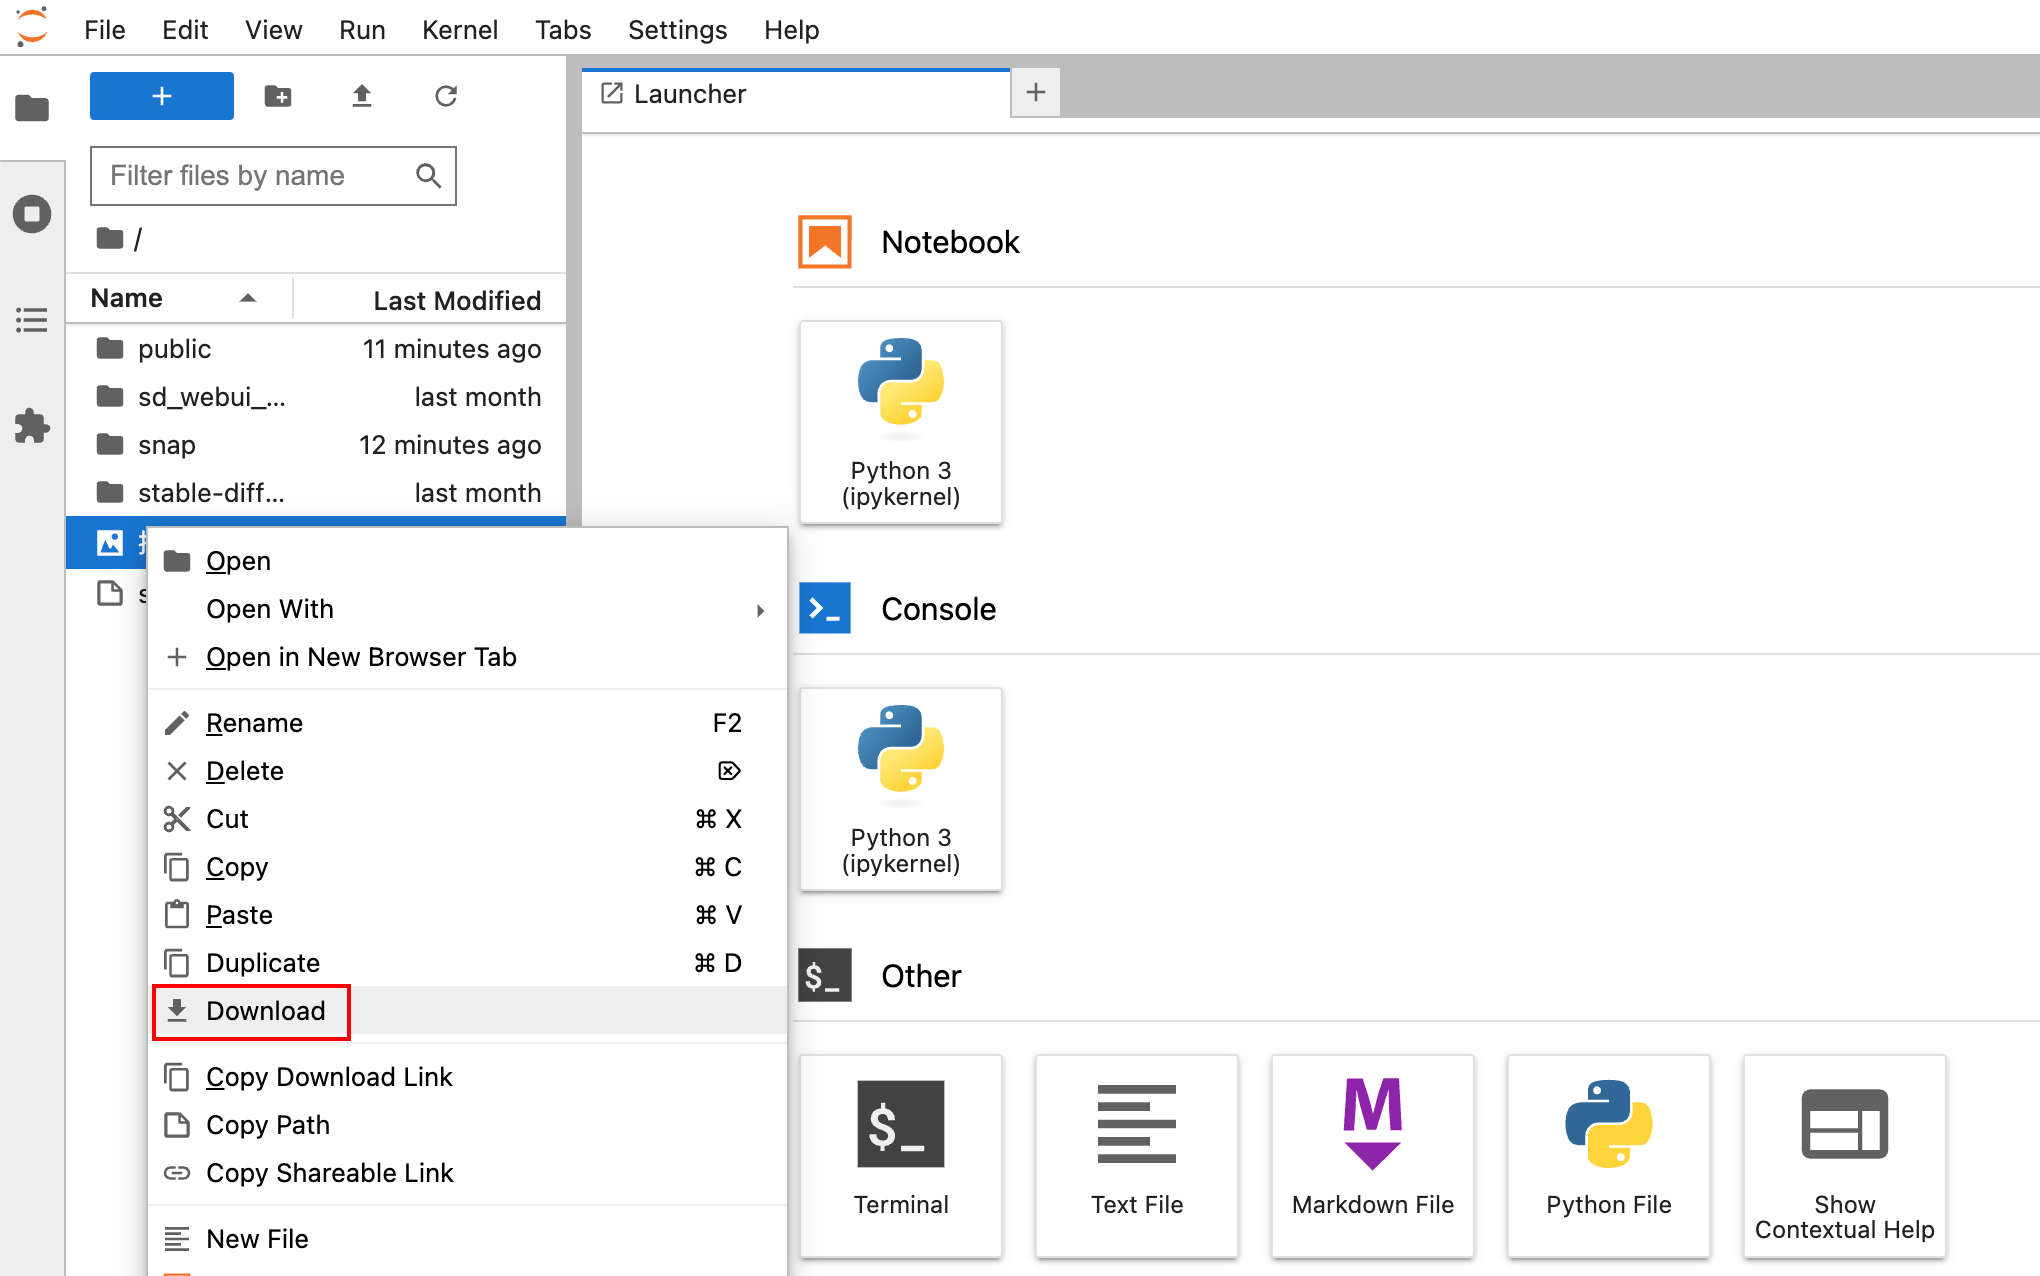Open a new tab with plus button
This screenshot has width=2040, height=1276.
tap(1036, 93)
